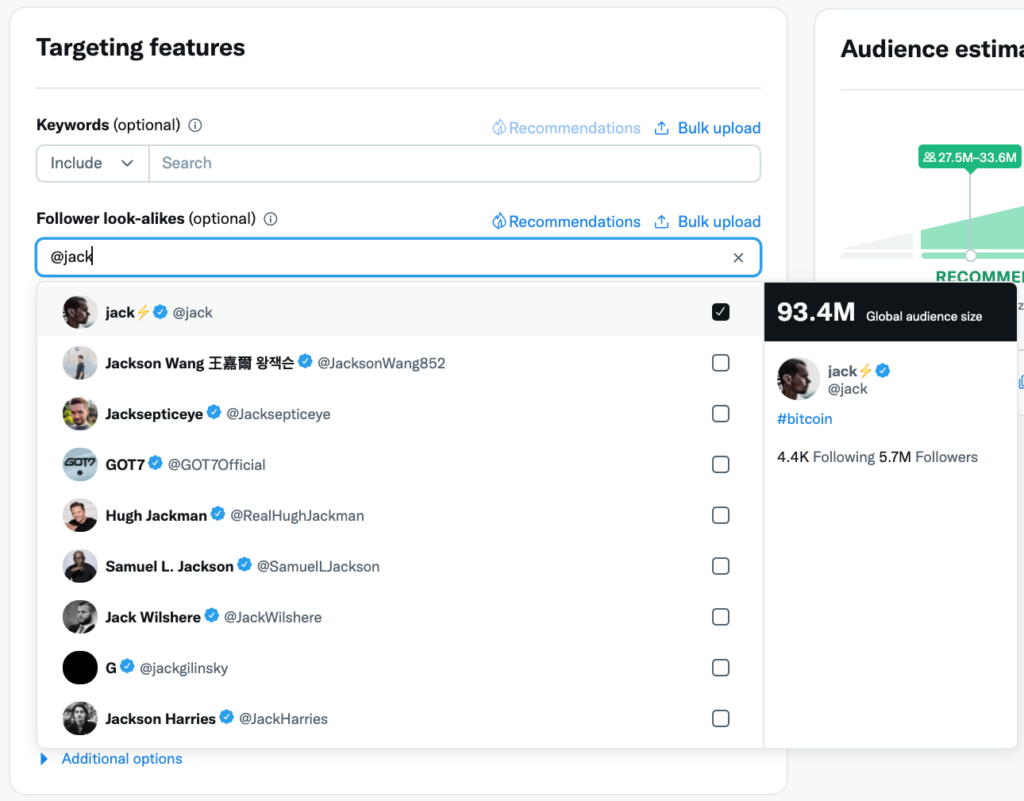Select the Jacksepticeye result name
This screenshot has width=1024, height=801.
point(154,415)
